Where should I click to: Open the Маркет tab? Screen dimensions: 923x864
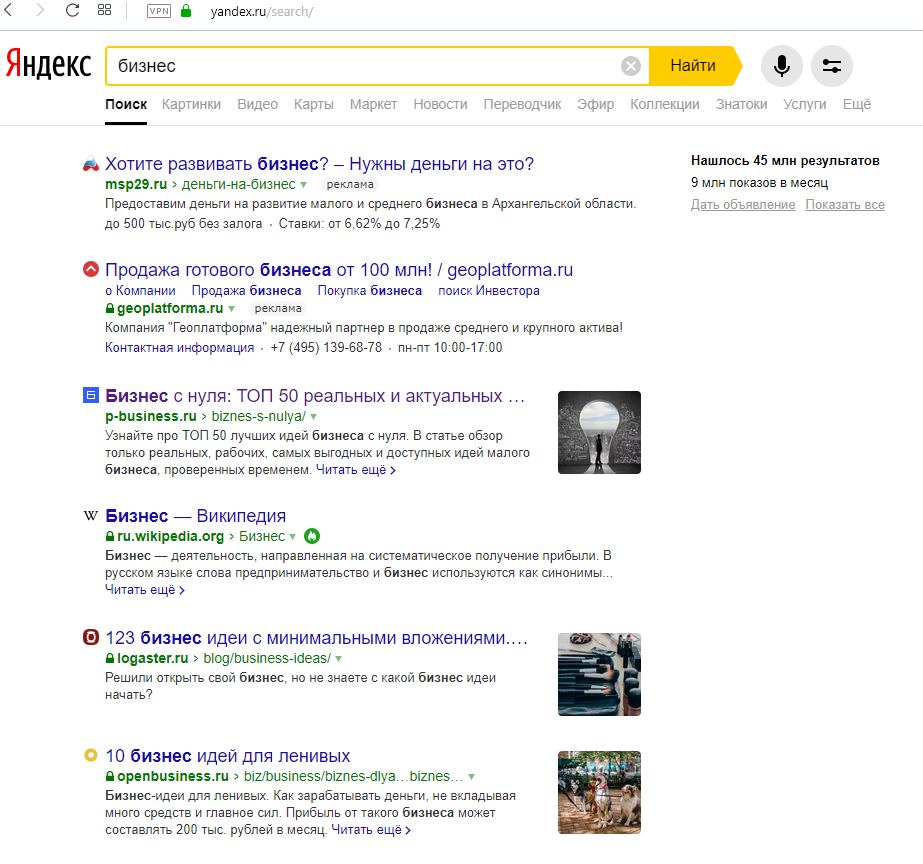(x=373, y=104)
